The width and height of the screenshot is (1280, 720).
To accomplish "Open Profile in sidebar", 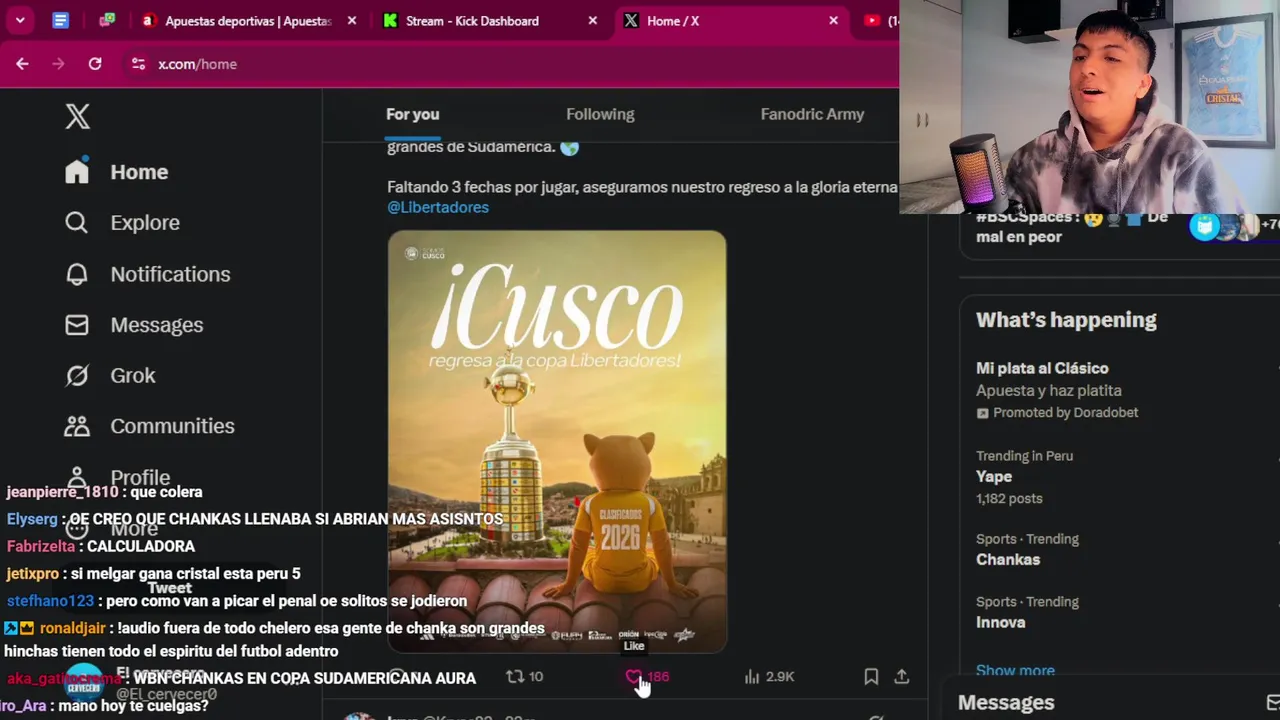I will (x=117, y=477).
